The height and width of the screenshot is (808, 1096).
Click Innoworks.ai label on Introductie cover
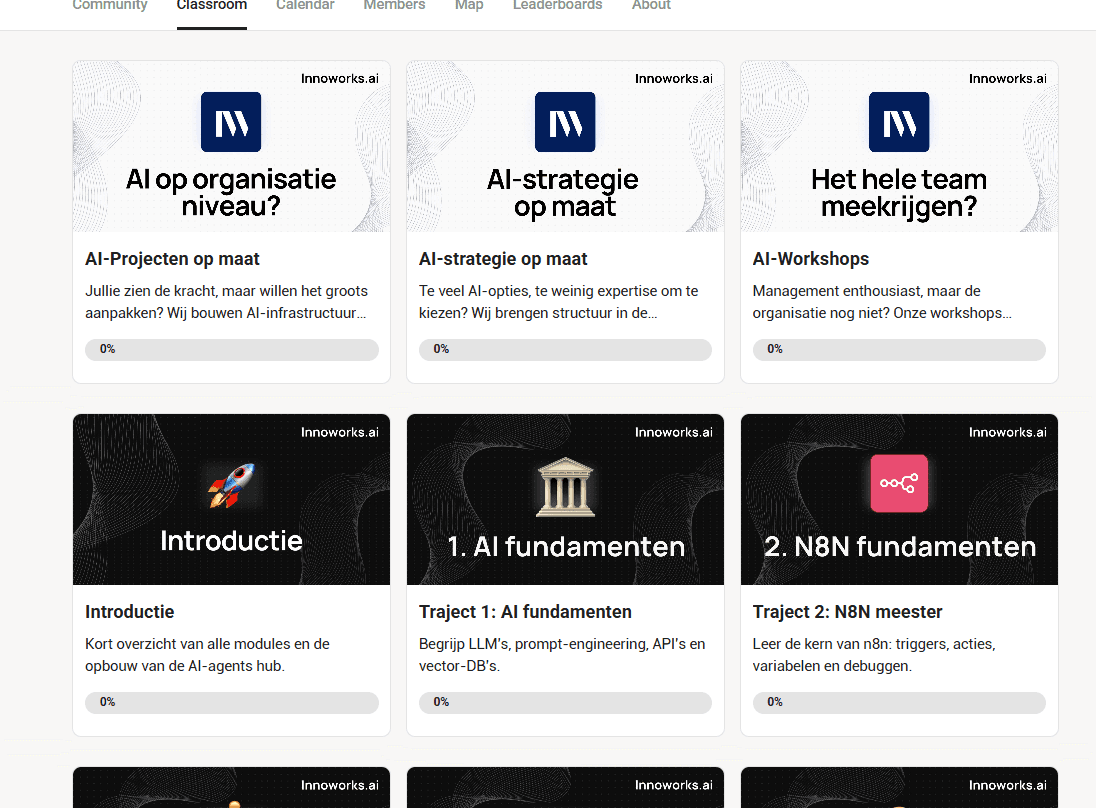pos(340,433)
